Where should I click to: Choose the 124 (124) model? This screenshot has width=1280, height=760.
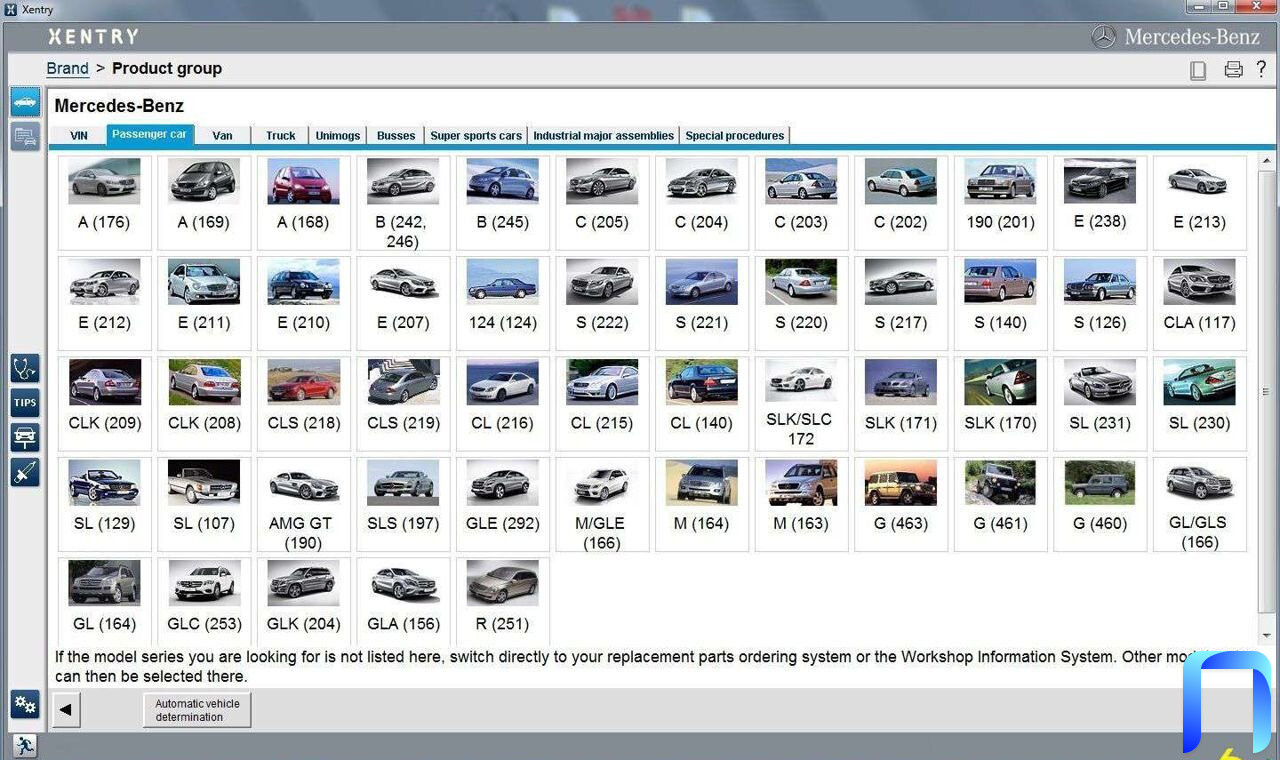pos(502,303)
